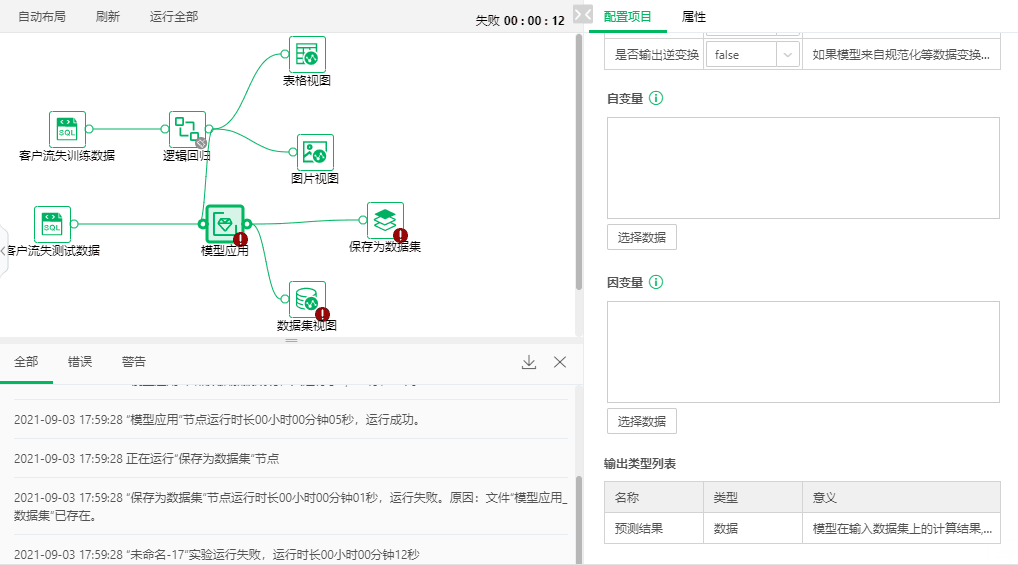This screenshot has width=1018, height=565.
Task: Click error badge on 模型应用 node
Action: (x=240, y=240)
